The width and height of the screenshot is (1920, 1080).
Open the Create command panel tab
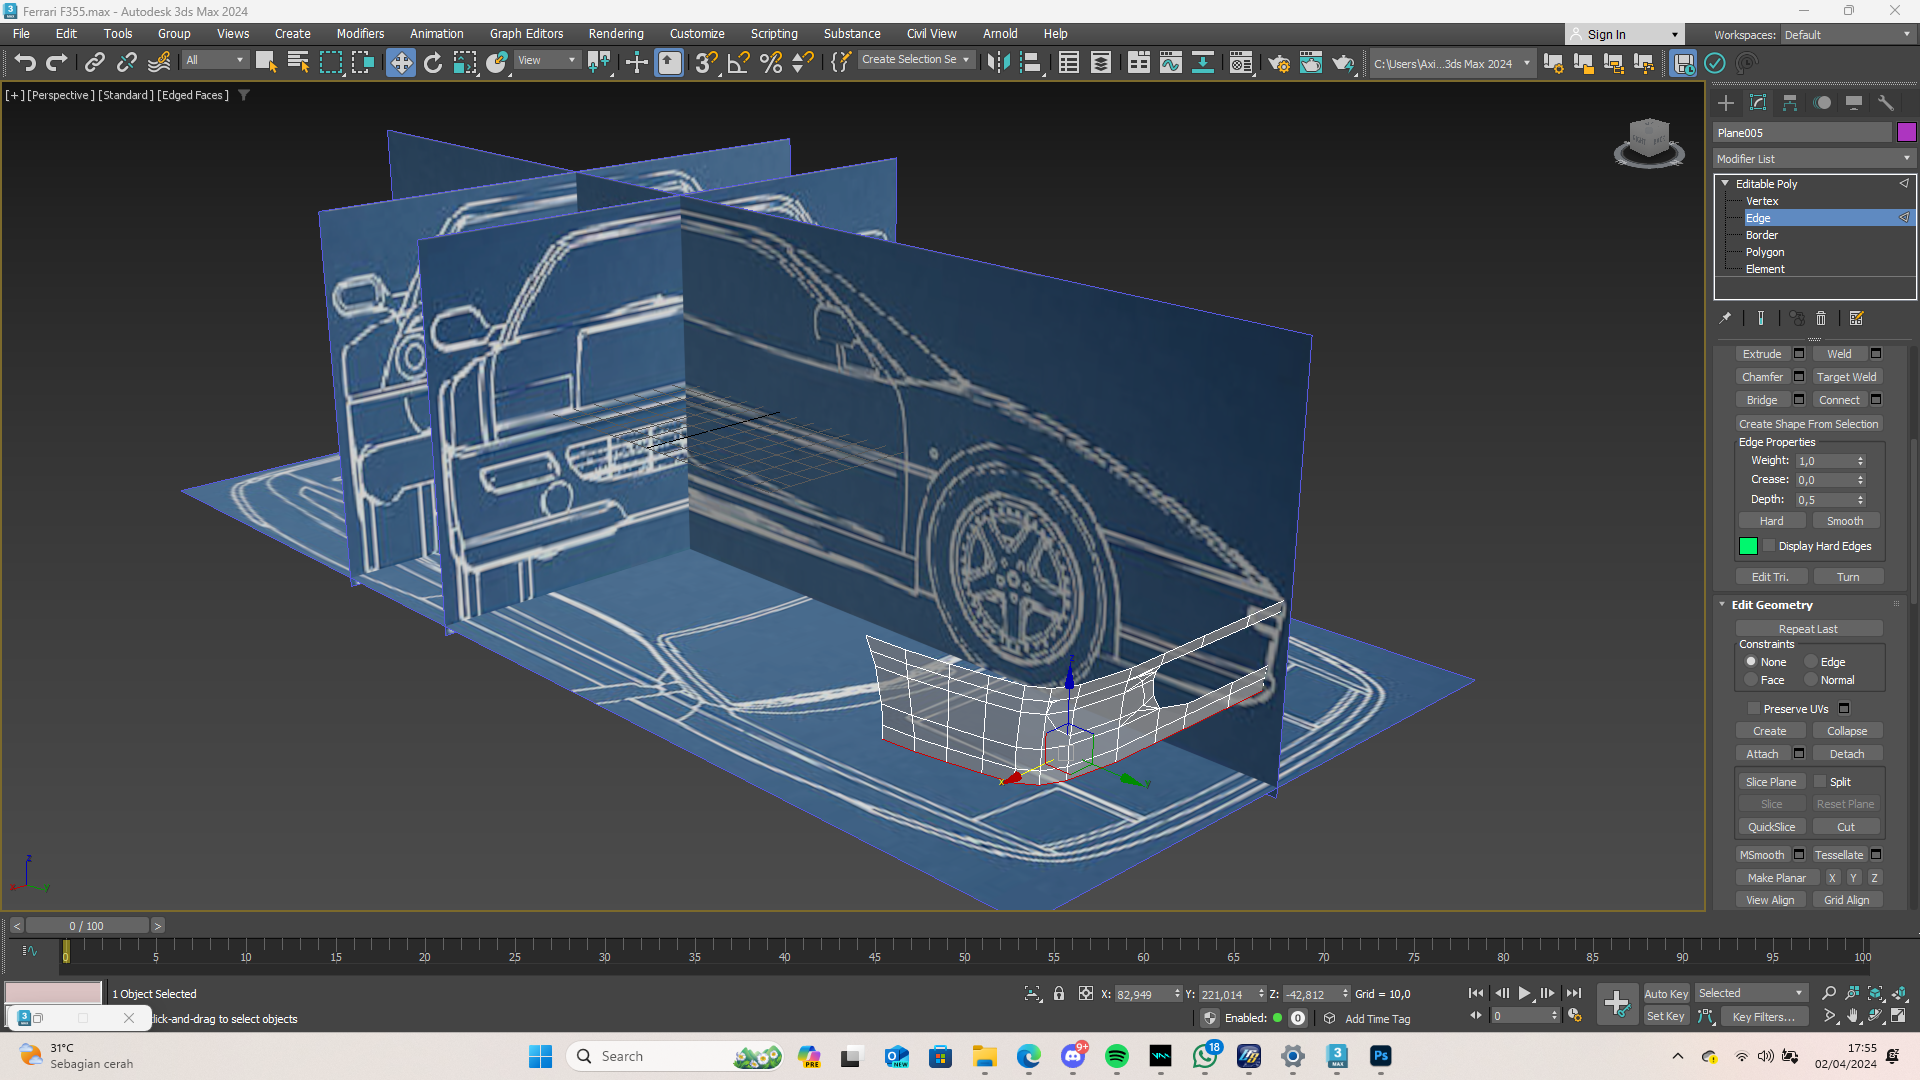point(1726,103)
